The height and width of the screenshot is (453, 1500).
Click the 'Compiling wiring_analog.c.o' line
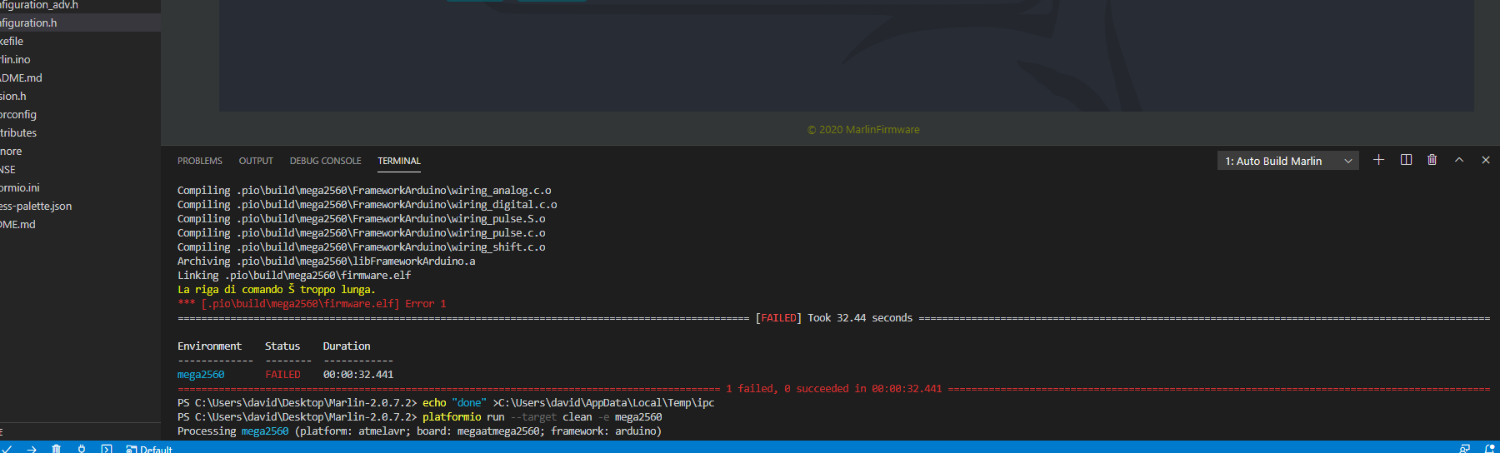(364, 189)
